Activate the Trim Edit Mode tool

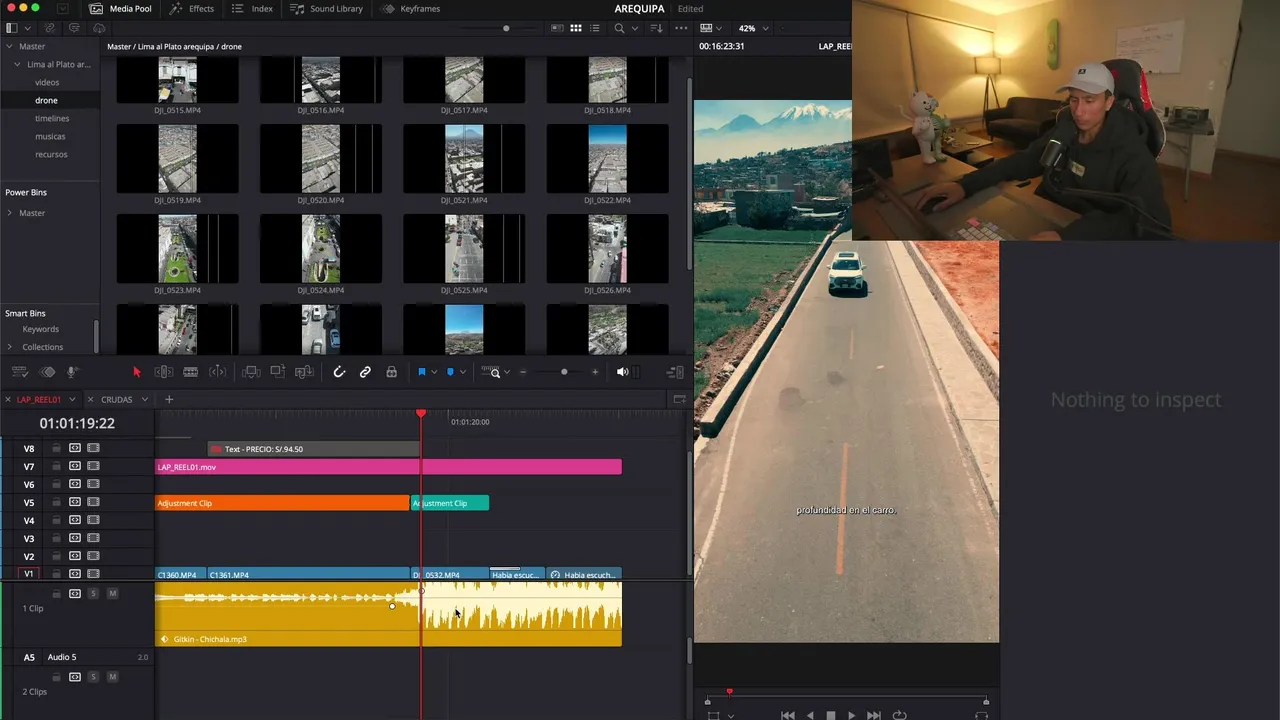pos(163,372)
